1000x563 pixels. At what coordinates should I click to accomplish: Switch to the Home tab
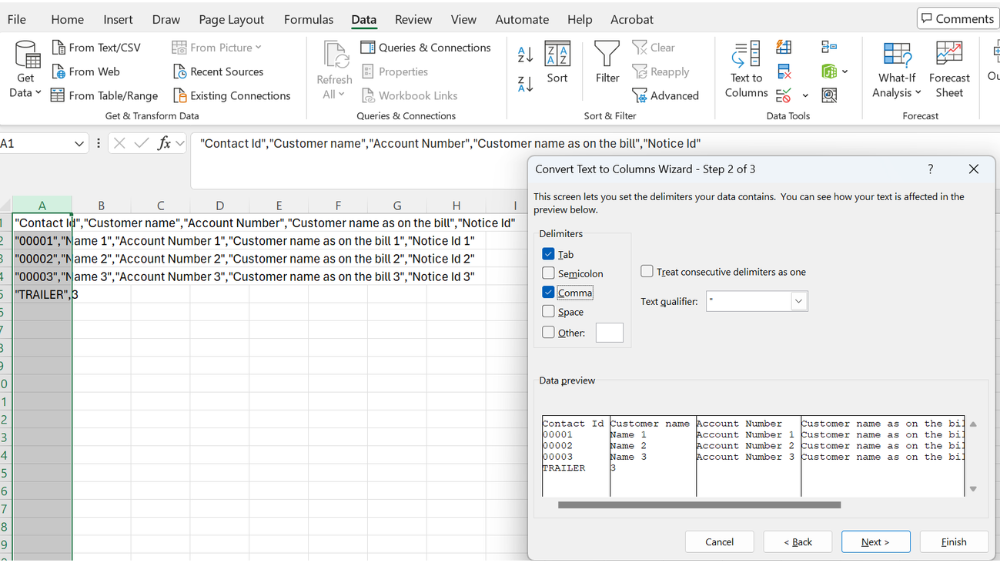(x=67, y=20)
